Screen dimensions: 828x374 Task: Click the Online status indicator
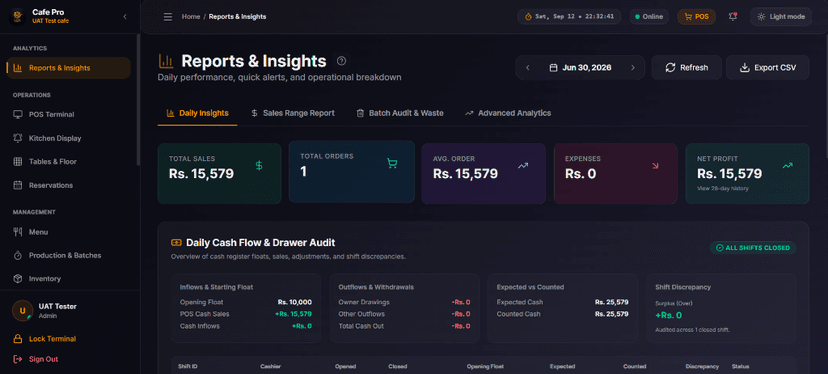(649, 16)
